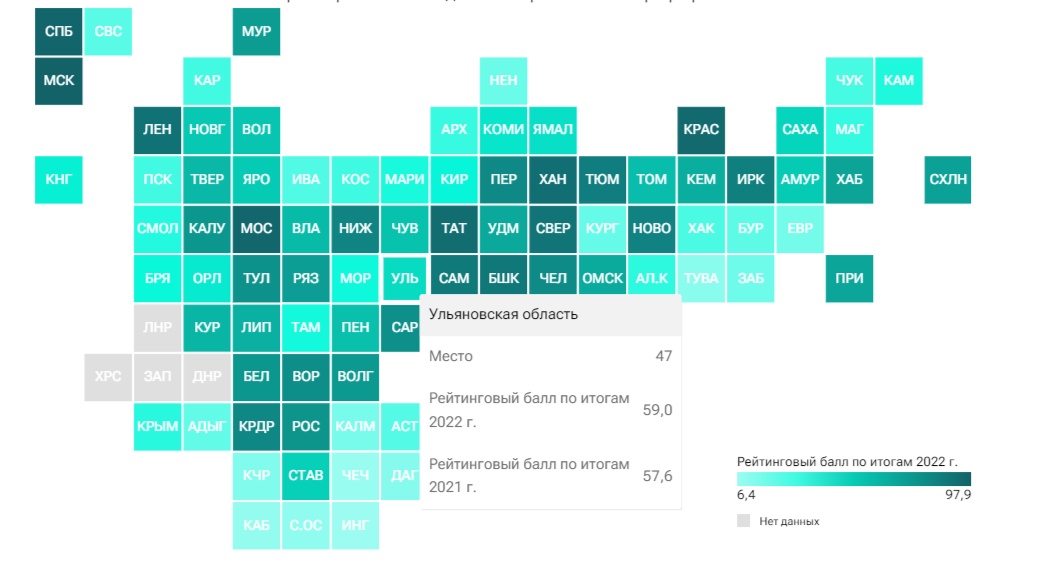This screenshot has height=568, width=1047.
Task: Select the ЧУК region tile
Action: pos(849,80)
